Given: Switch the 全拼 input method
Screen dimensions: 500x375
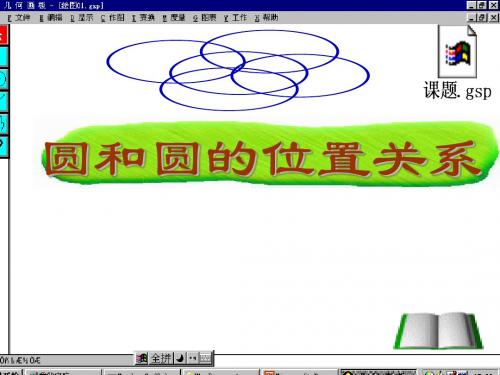Looking at the screenshot, I should coord(161,359).
